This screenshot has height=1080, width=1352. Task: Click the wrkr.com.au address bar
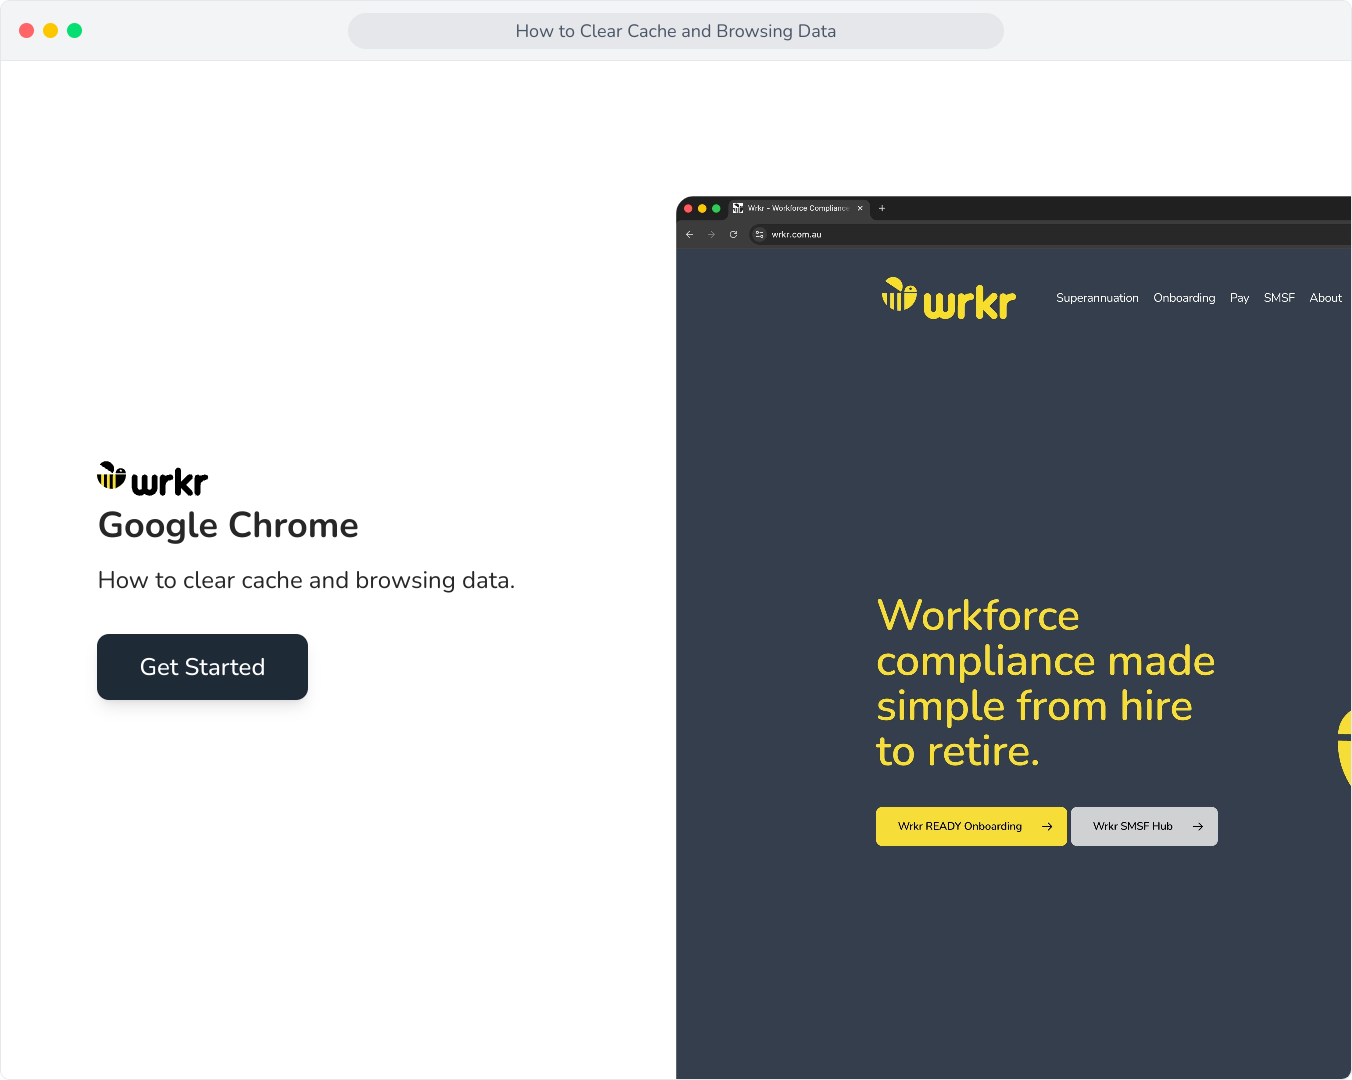tap(1050, 234)
